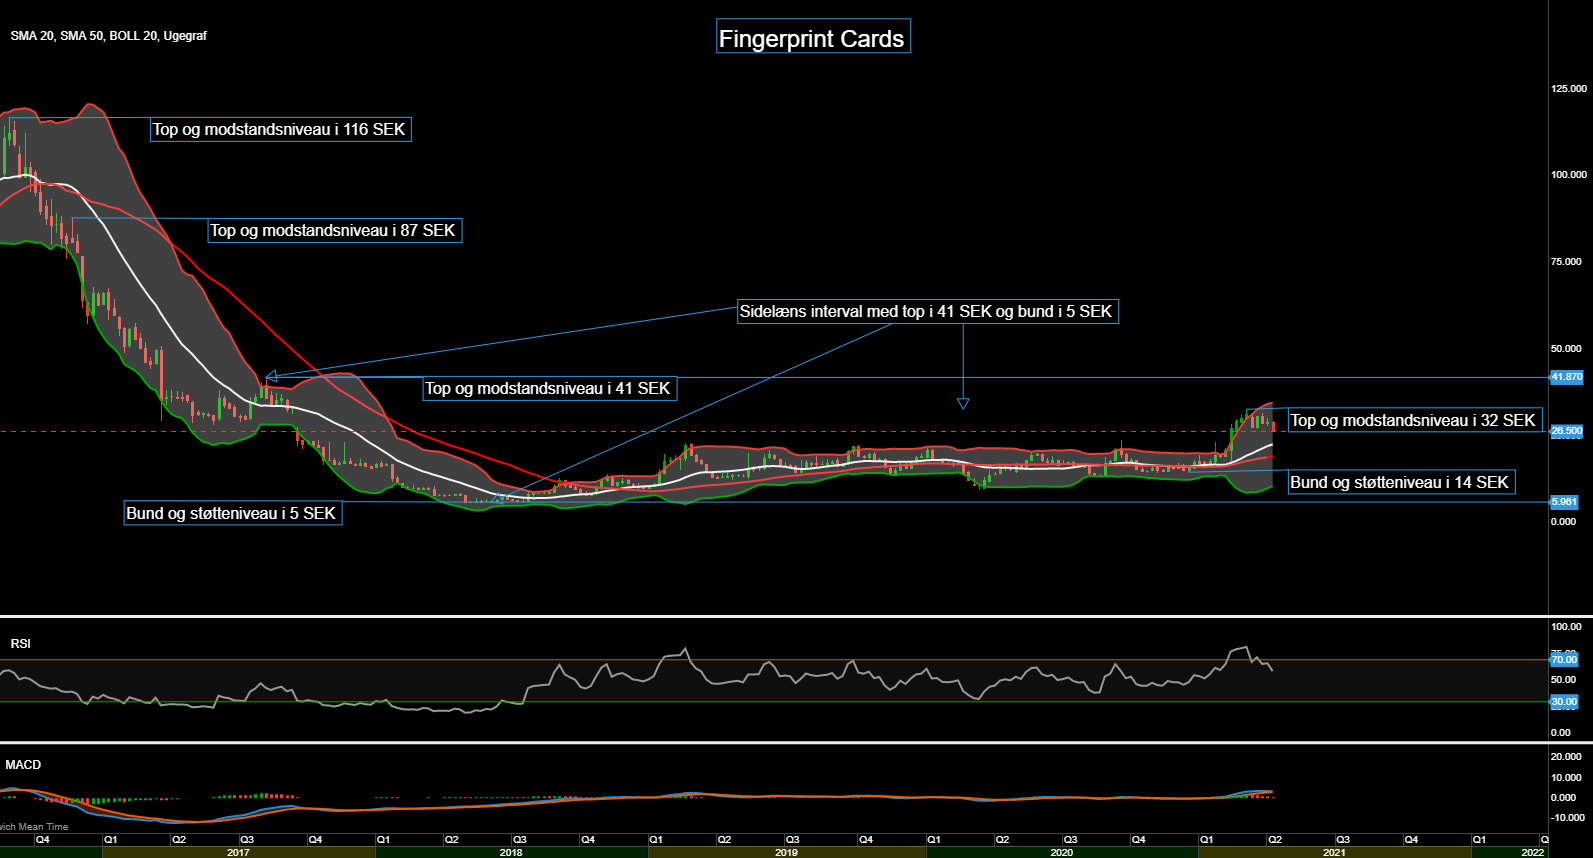Click the 26.500 current price tag
Screen dimensions: 1593x858
1566,431
